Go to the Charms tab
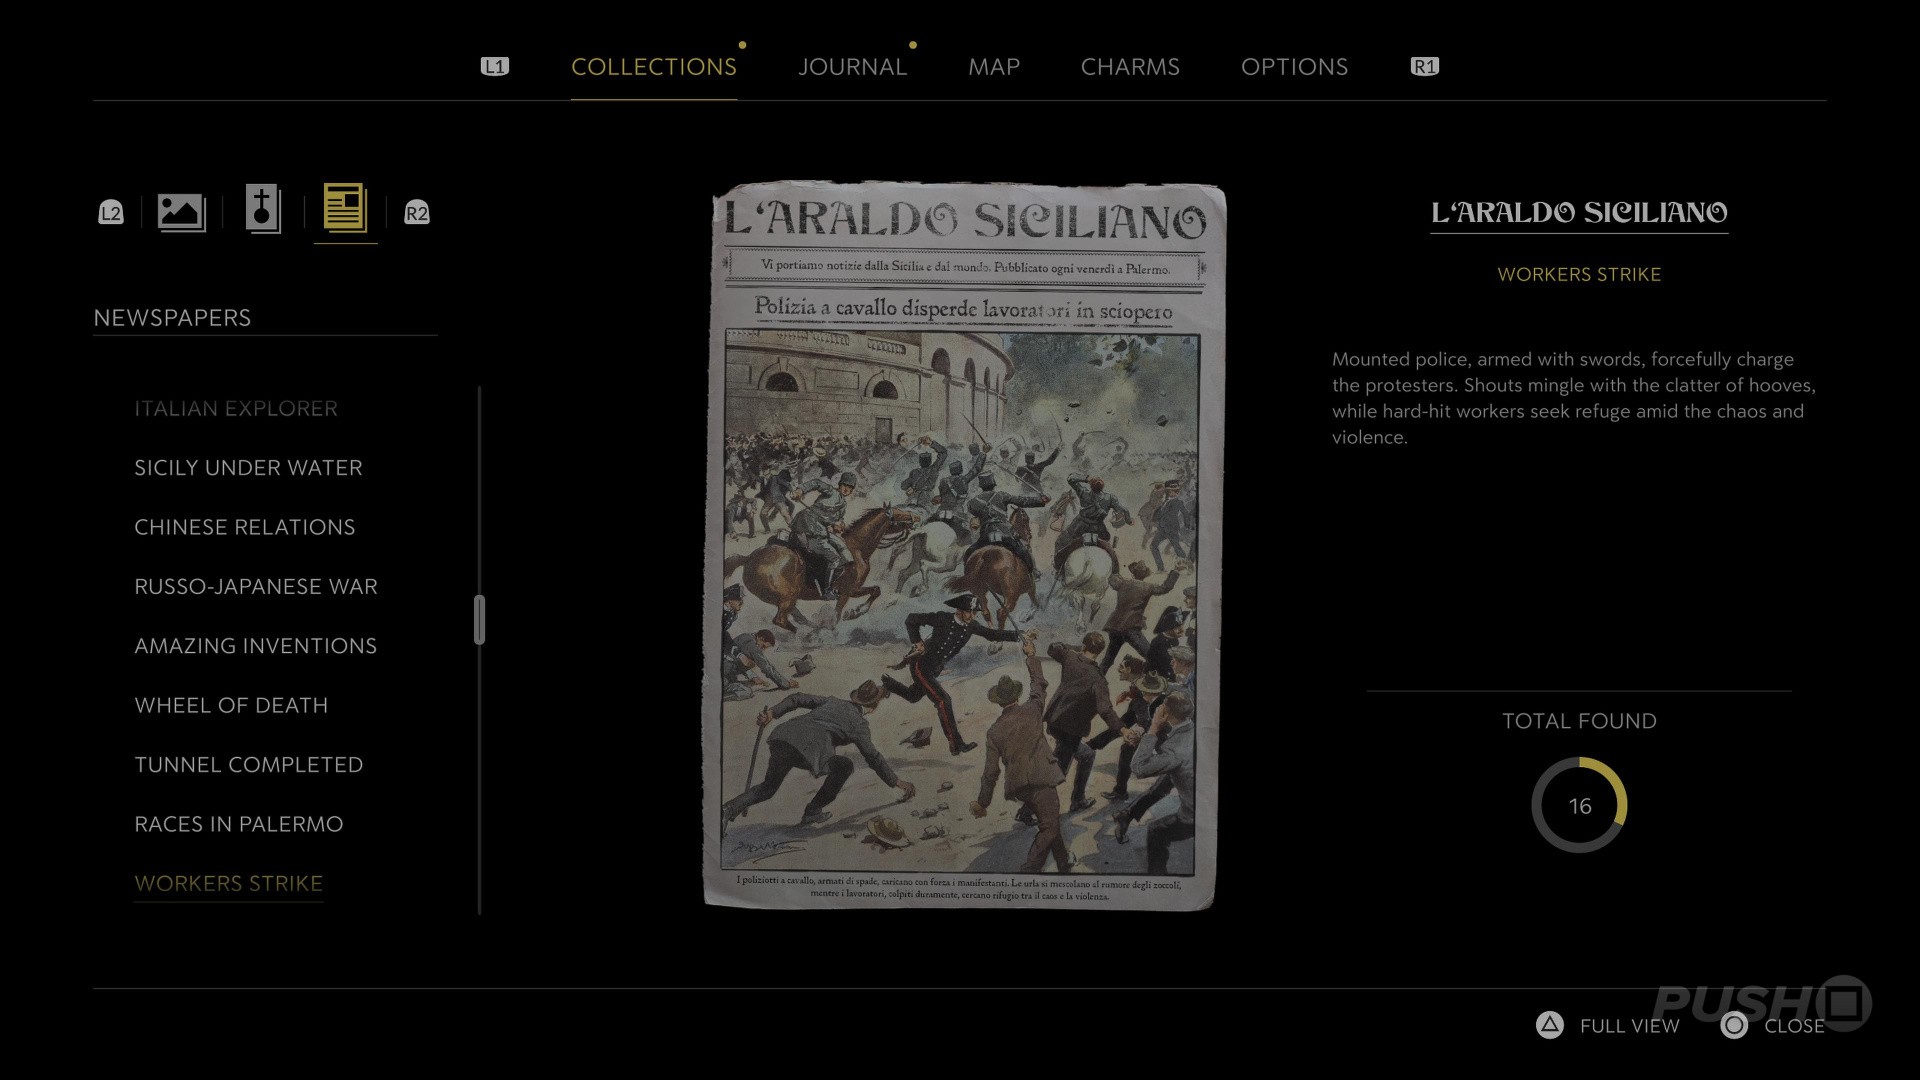 (1130, 67)
